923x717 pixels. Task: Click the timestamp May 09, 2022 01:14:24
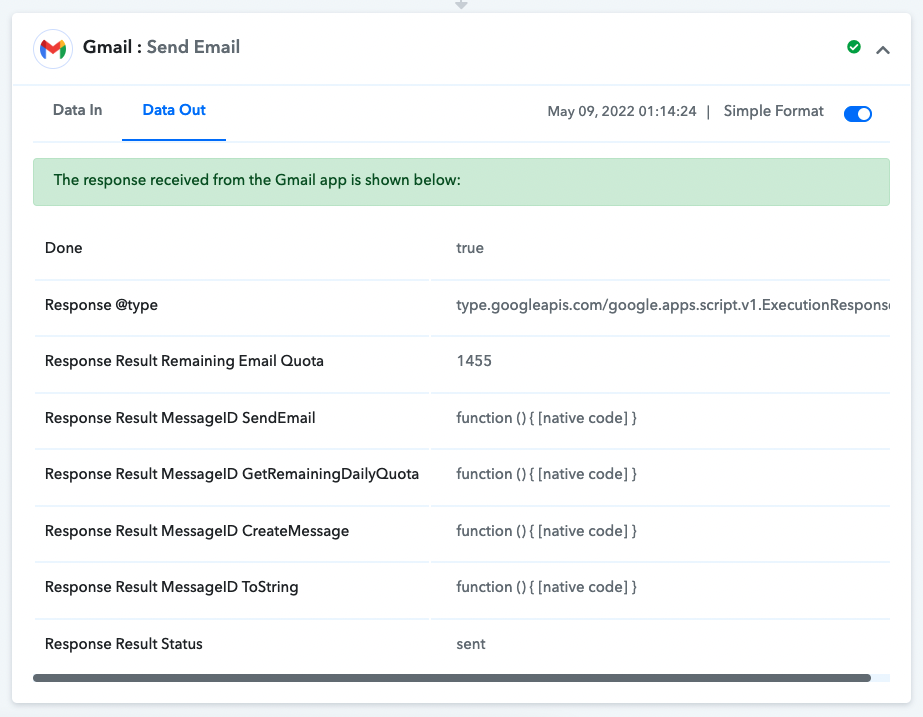tap(621, 112)
